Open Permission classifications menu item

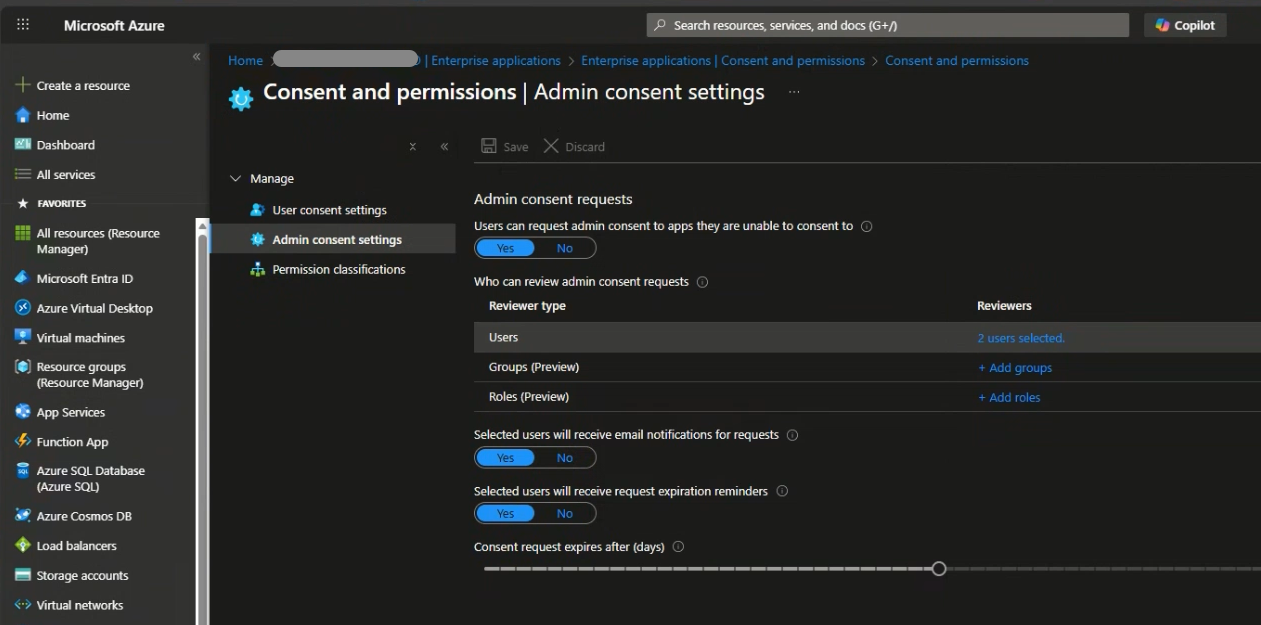click(337, 269)
